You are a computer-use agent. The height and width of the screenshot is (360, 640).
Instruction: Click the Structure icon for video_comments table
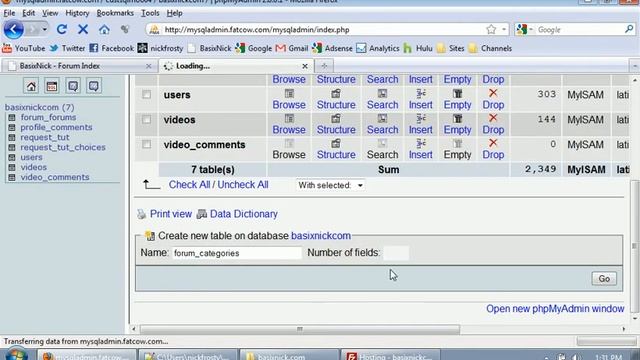point(336,143)
